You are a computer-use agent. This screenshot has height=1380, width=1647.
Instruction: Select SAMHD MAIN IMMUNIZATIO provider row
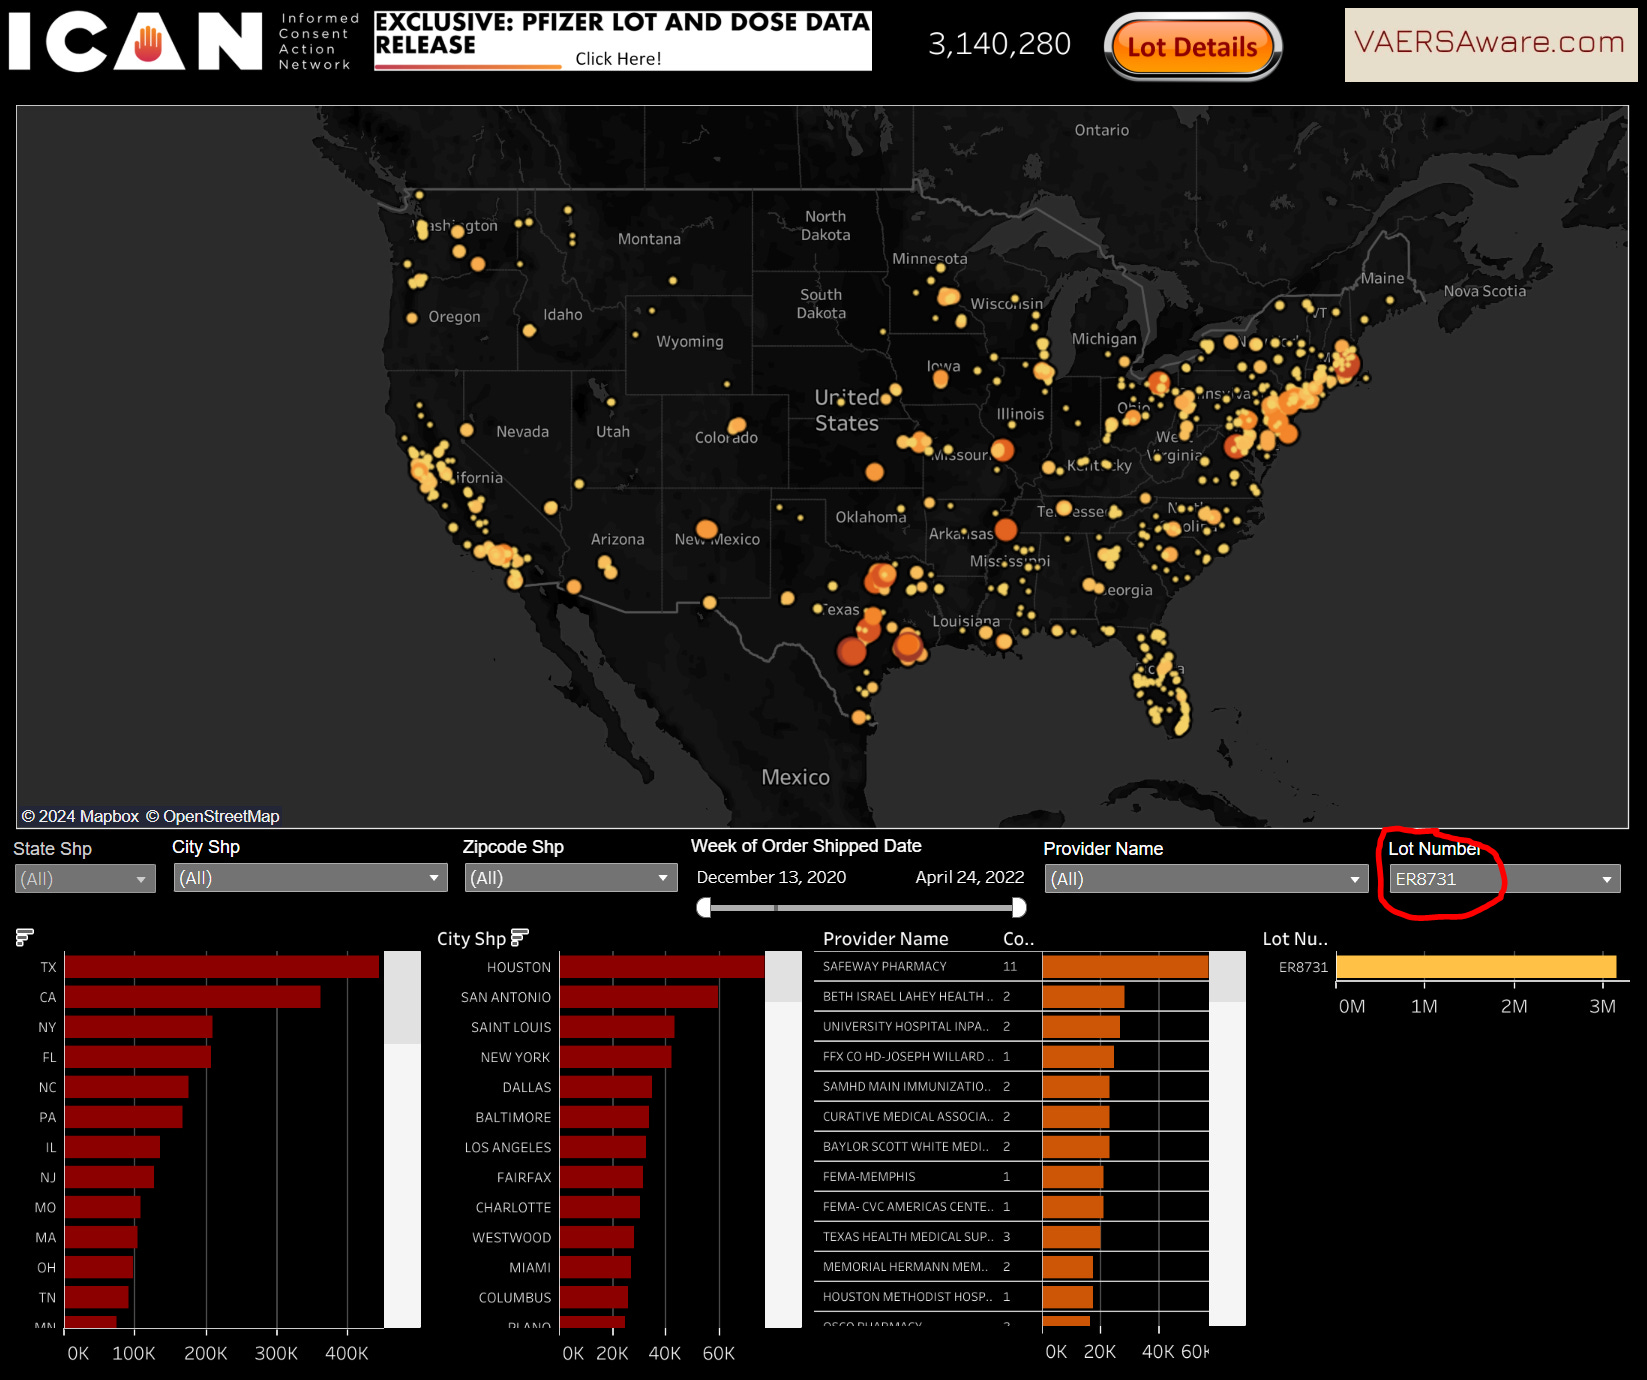[x=1012, y=1086]
